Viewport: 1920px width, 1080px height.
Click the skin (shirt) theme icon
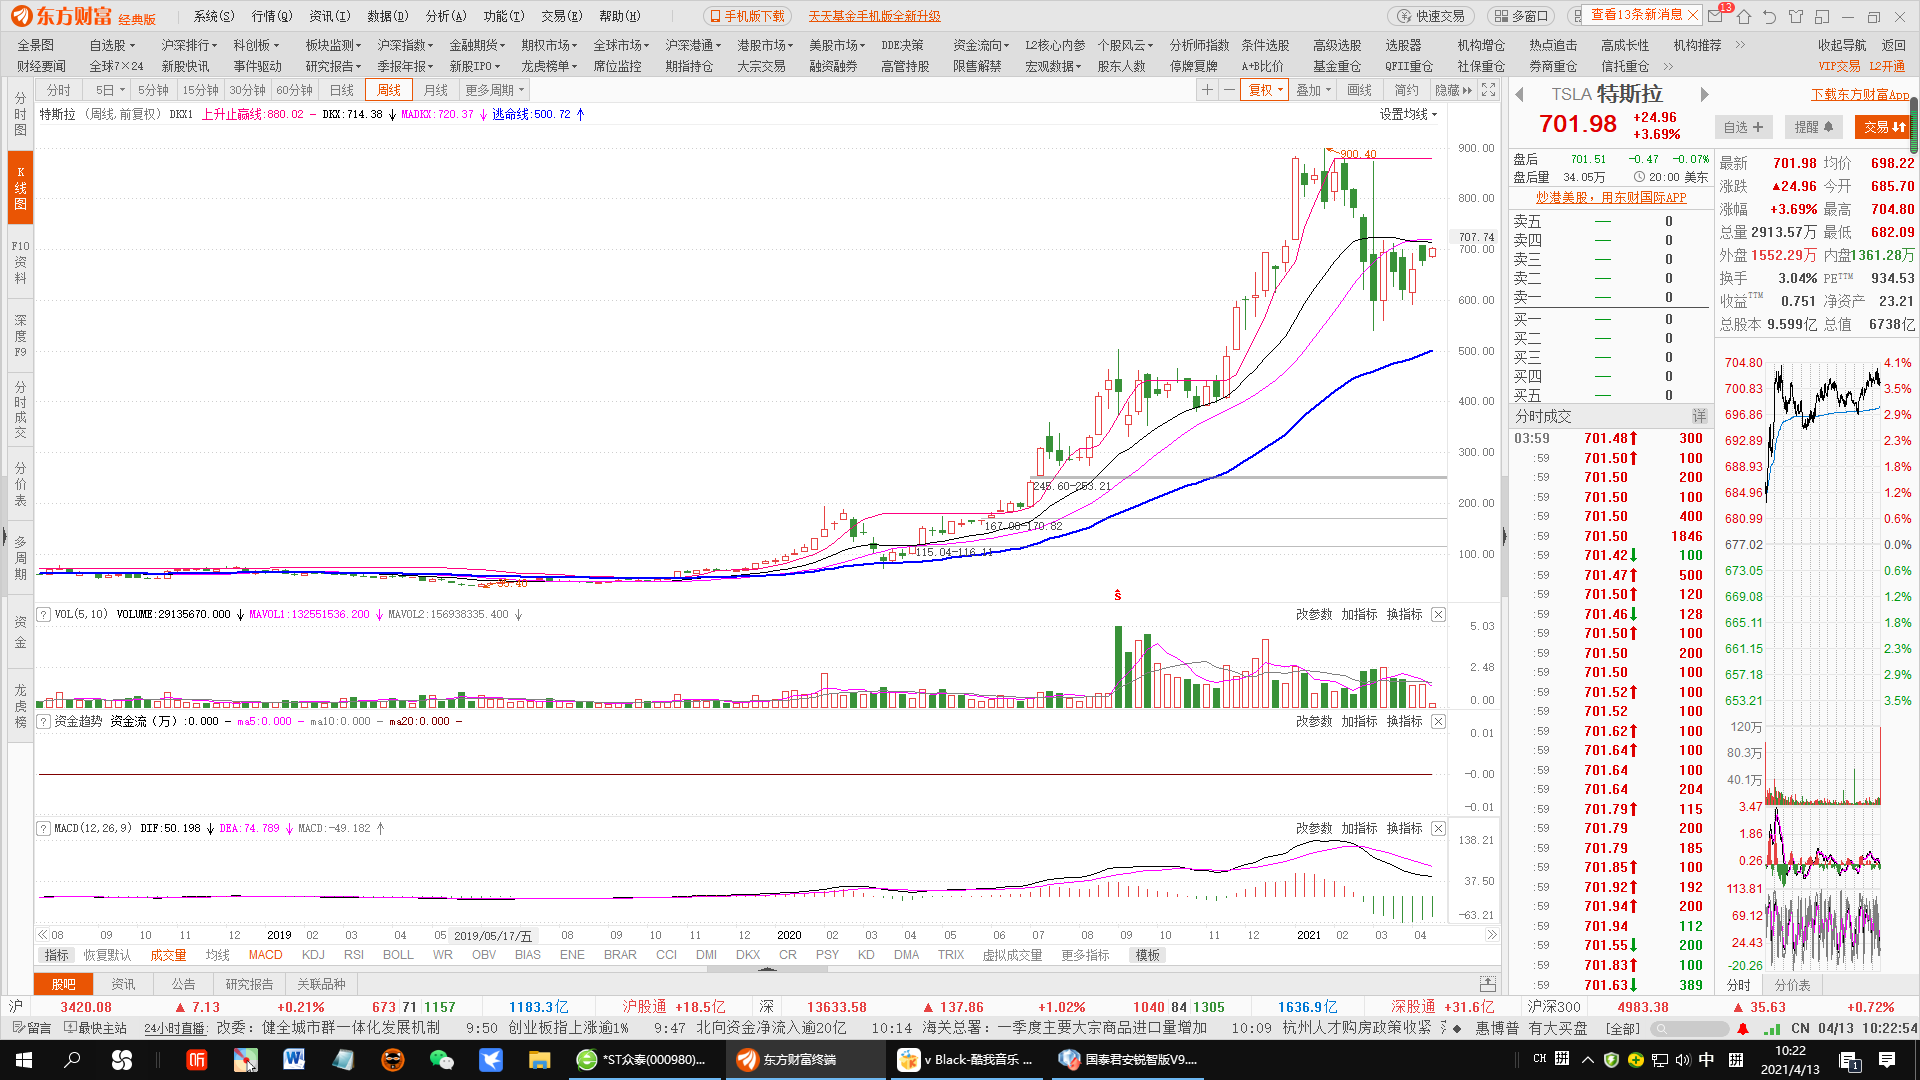point(1796,16)
